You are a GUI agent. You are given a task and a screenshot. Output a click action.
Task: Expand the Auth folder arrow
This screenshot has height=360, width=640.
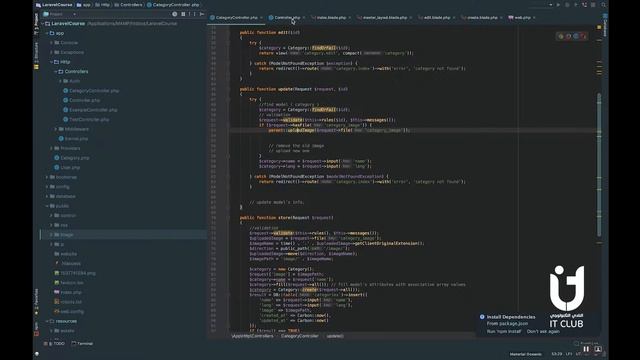pyautogui.click(x=60, y=81)
